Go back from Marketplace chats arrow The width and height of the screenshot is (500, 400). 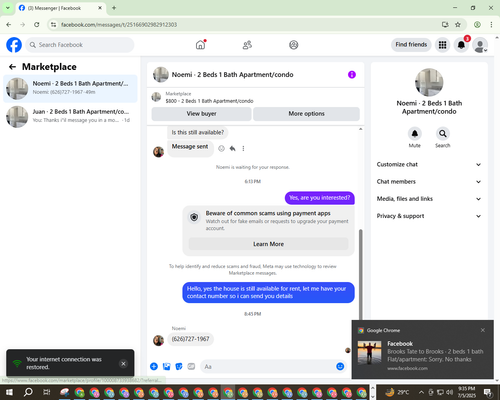[12, 67]
